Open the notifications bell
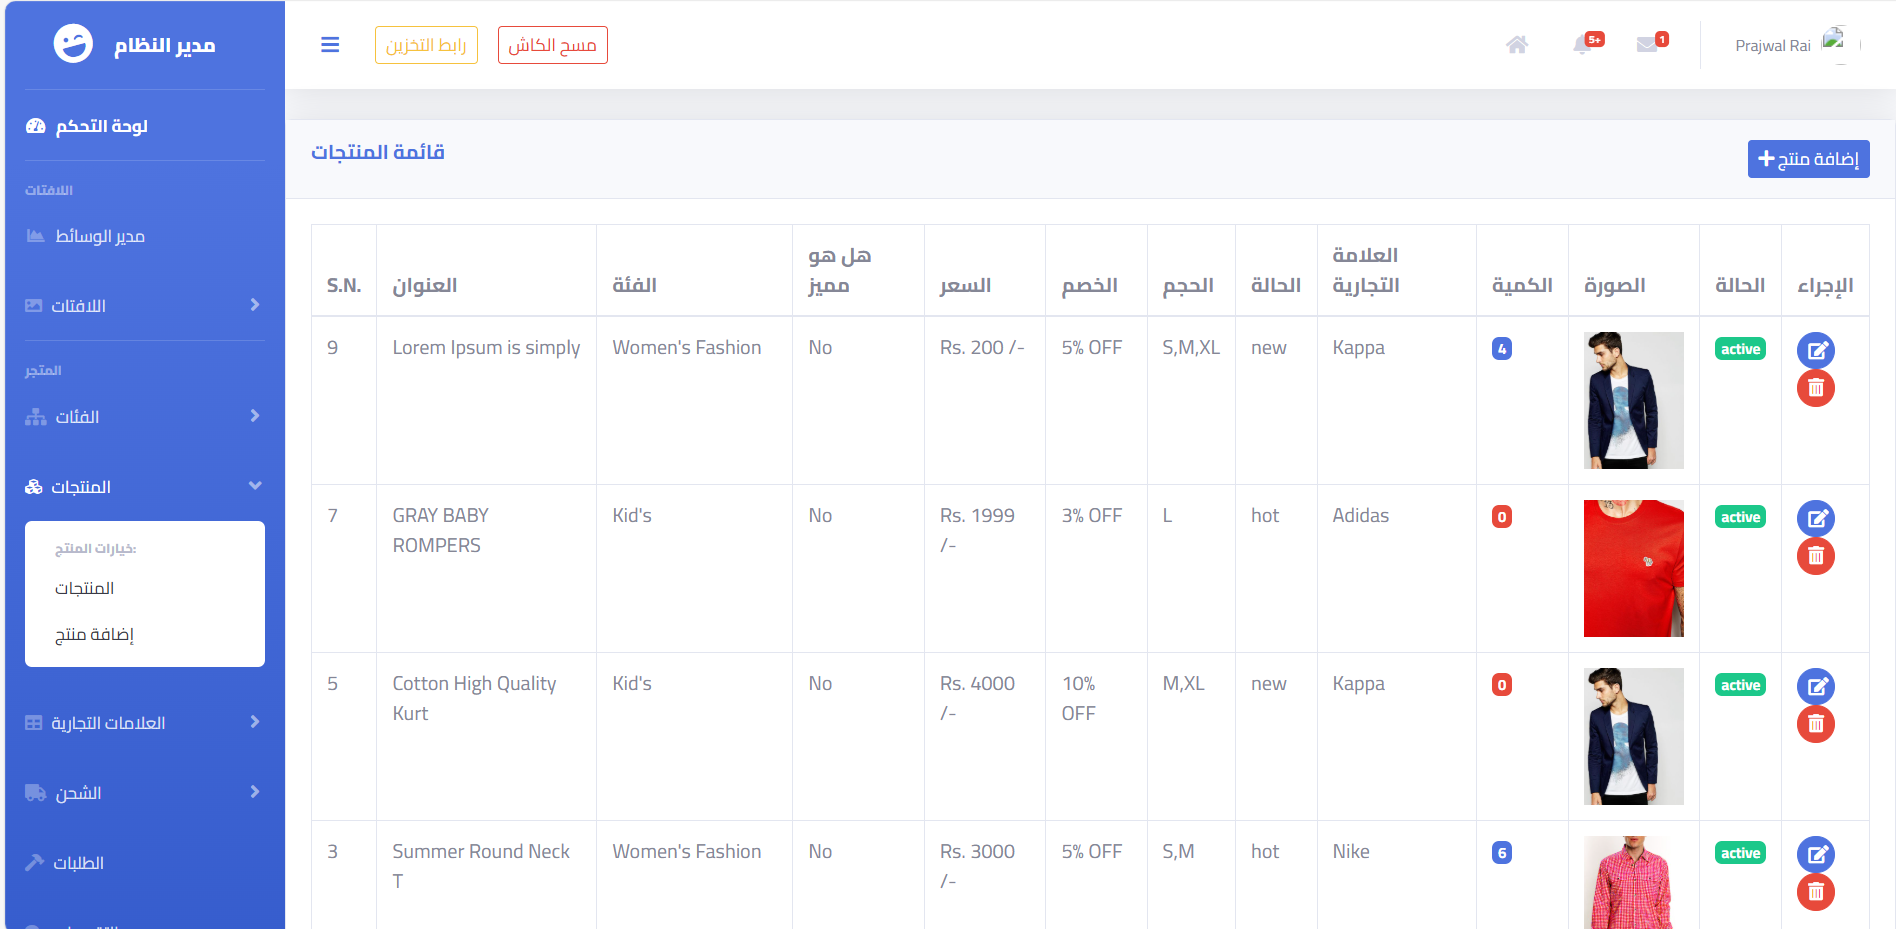The height and width of the screenshot is (929, 1896). pyautogui.click(x=1582, y=45)
